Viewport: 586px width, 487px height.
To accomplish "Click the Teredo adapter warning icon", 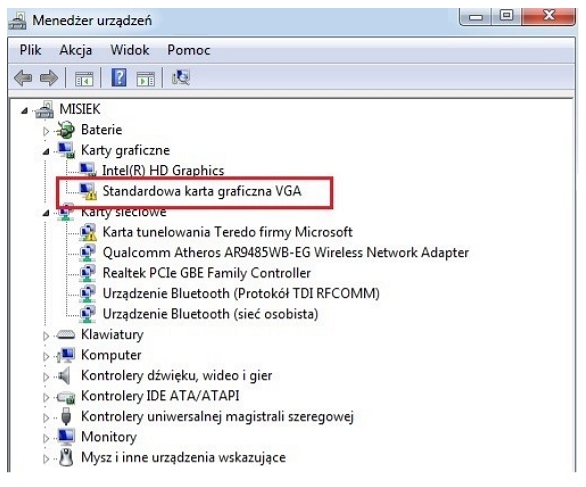I will point(88,232).
